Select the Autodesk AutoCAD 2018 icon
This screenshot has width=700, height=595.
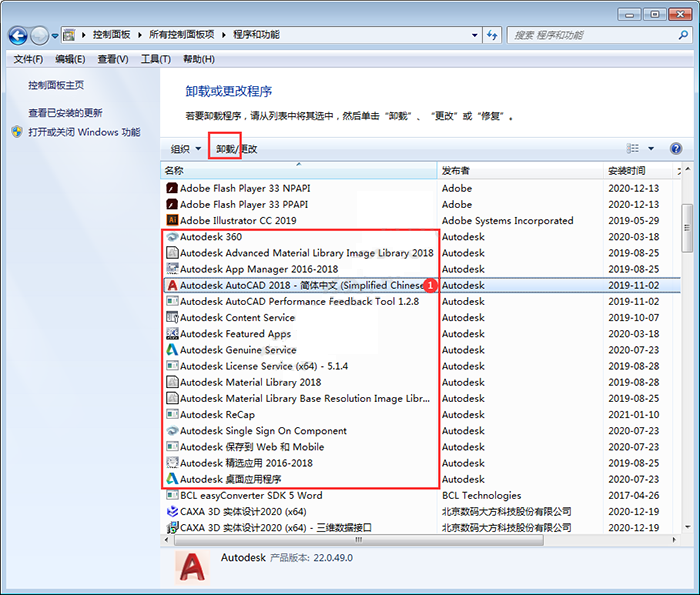coord(172,285)
